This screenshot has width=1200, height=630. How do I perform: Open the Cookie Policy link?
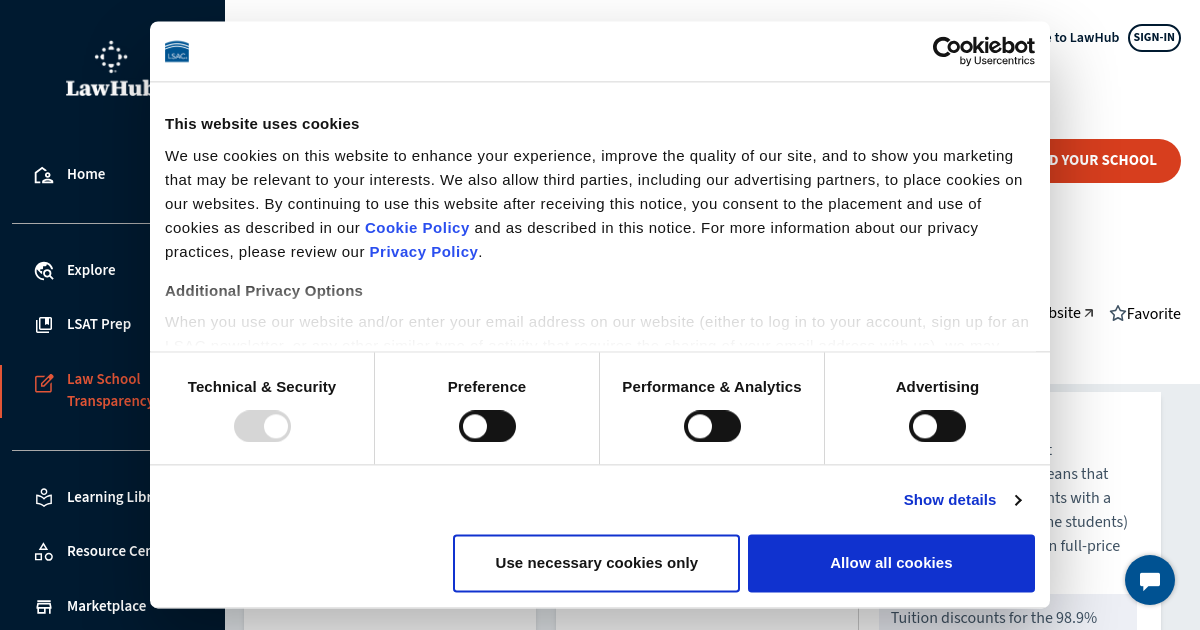pyautogui.click(x=417, y=228)
